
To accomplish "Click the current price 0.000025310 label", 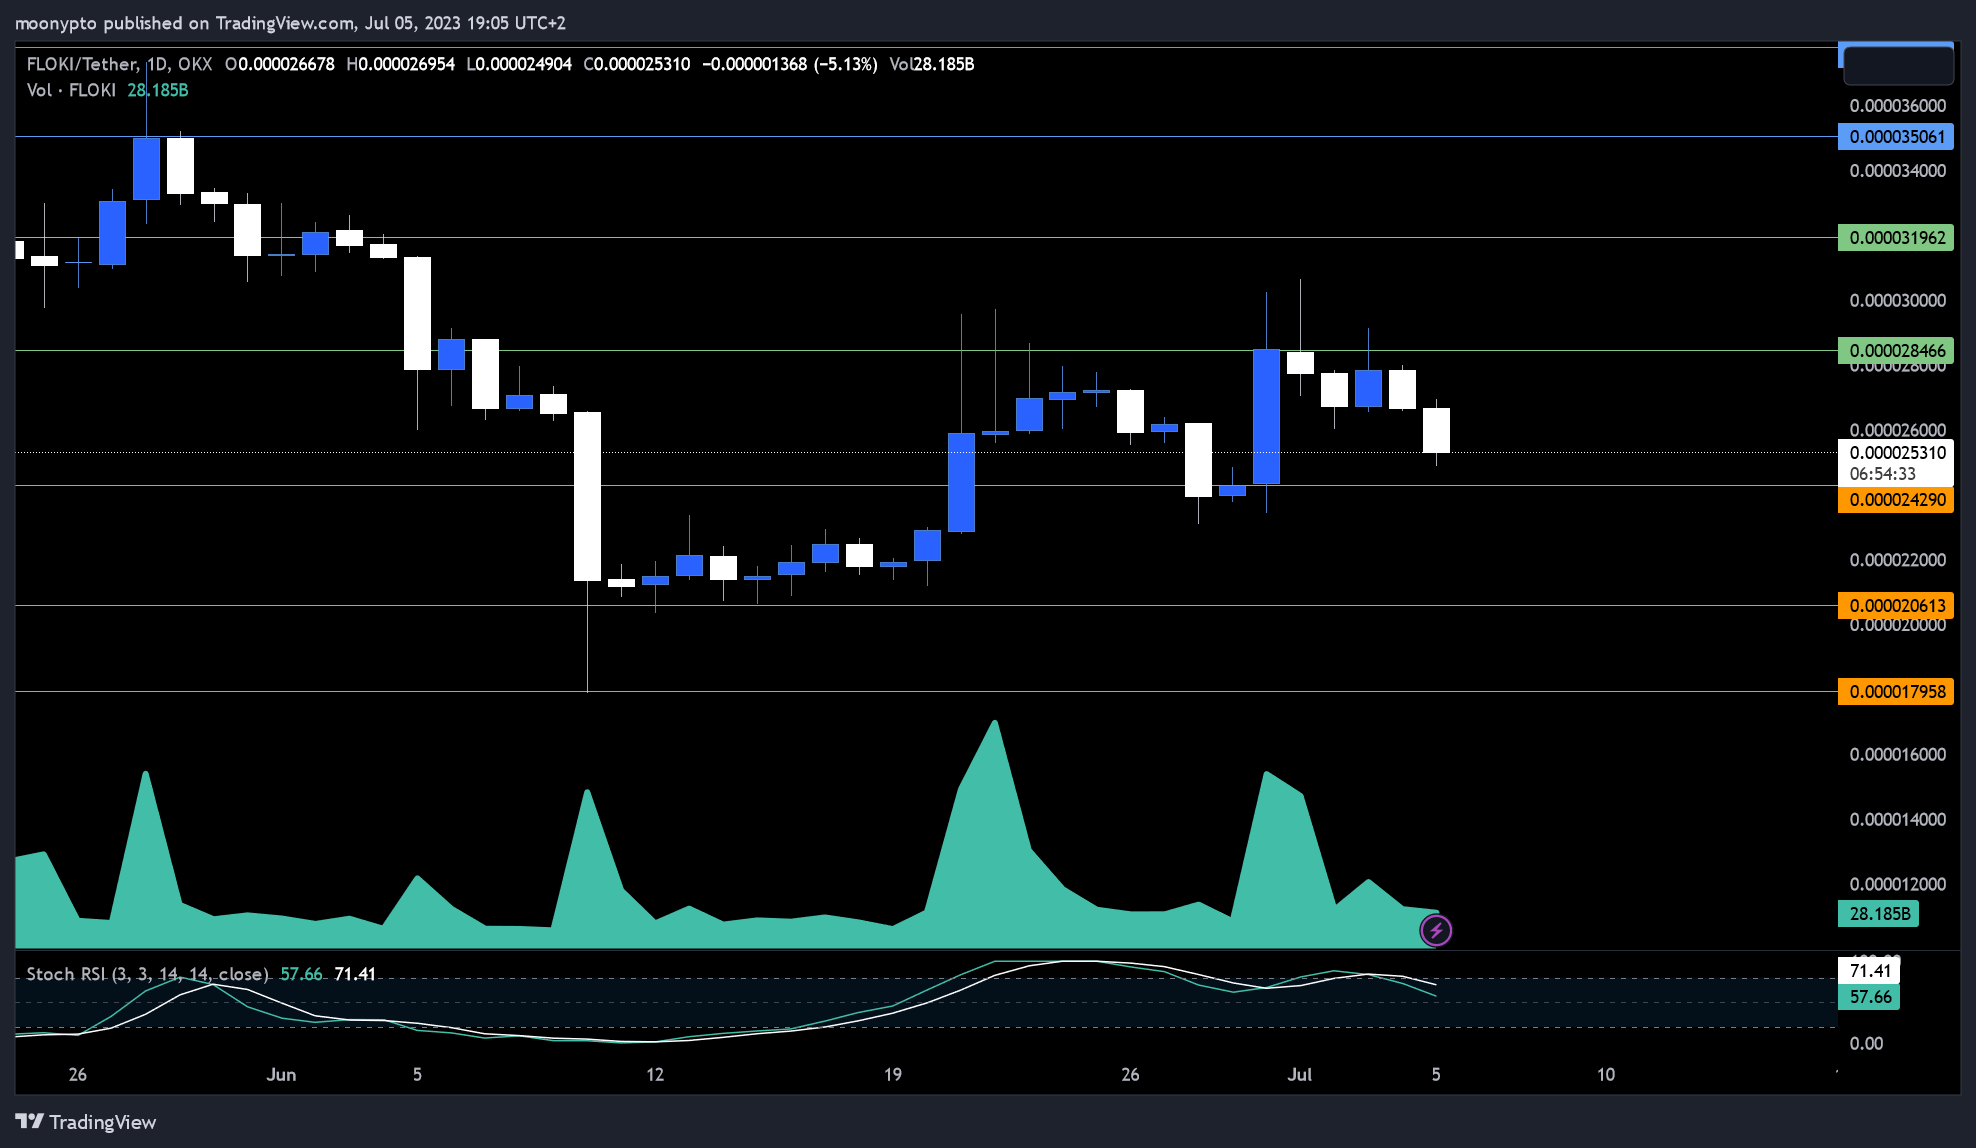I will click(x=1897, y=453).
